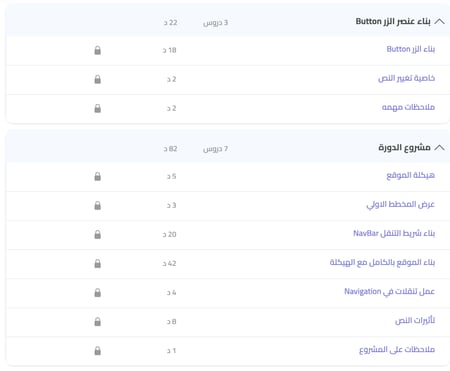The height and width of the screenshot is (371, 450).
Task: Click the 20 د duration of NavBar lesson
Action: tap(169, 234)
